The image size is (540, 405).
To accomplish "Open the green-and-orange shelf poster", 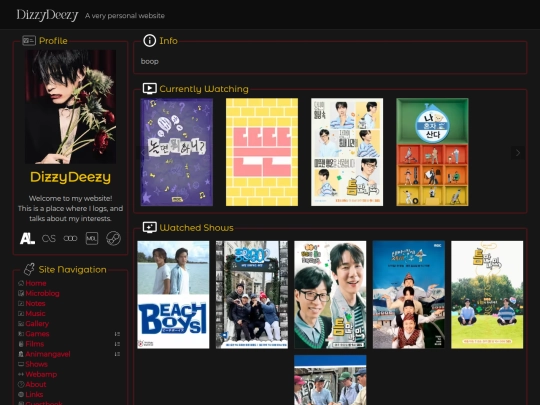I will (432, 152).
